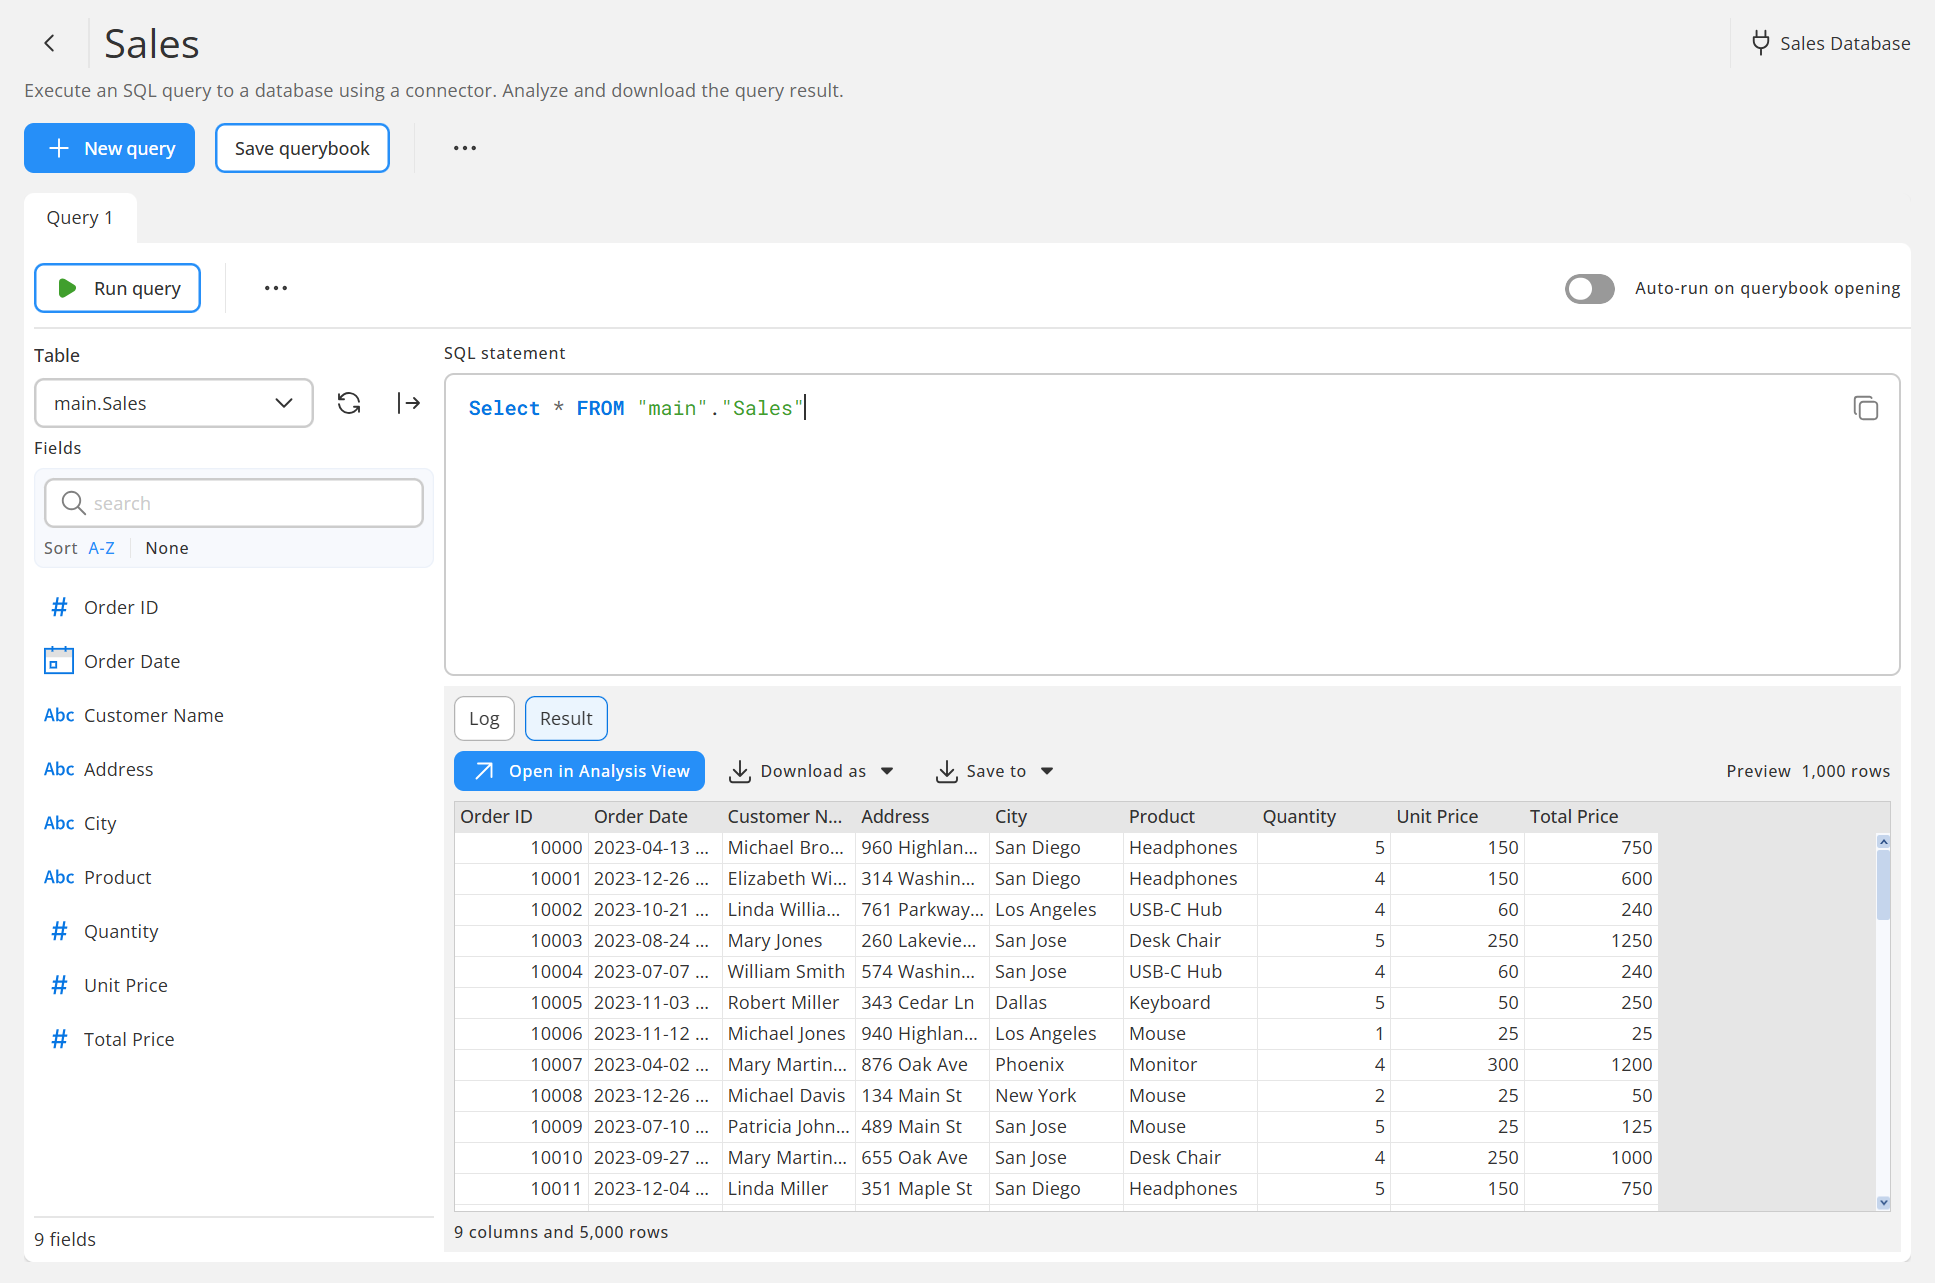
Task: Select the Address column header
Action: coord(923,816)
